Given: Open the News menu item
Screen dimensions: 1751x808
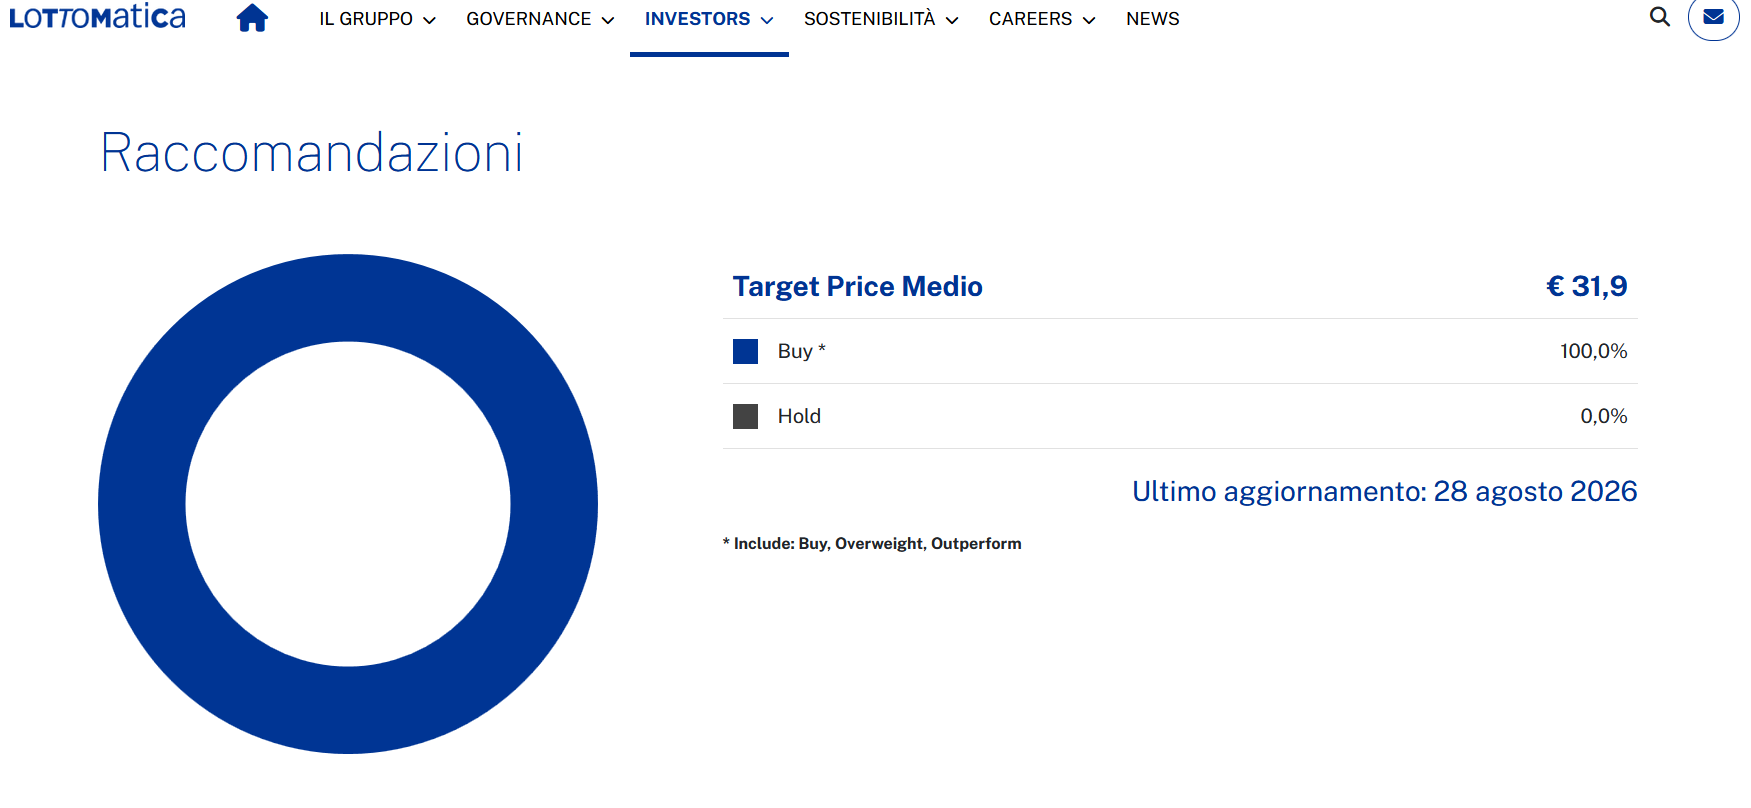Looking at the screenshot, I should (x=1153, y=19).
